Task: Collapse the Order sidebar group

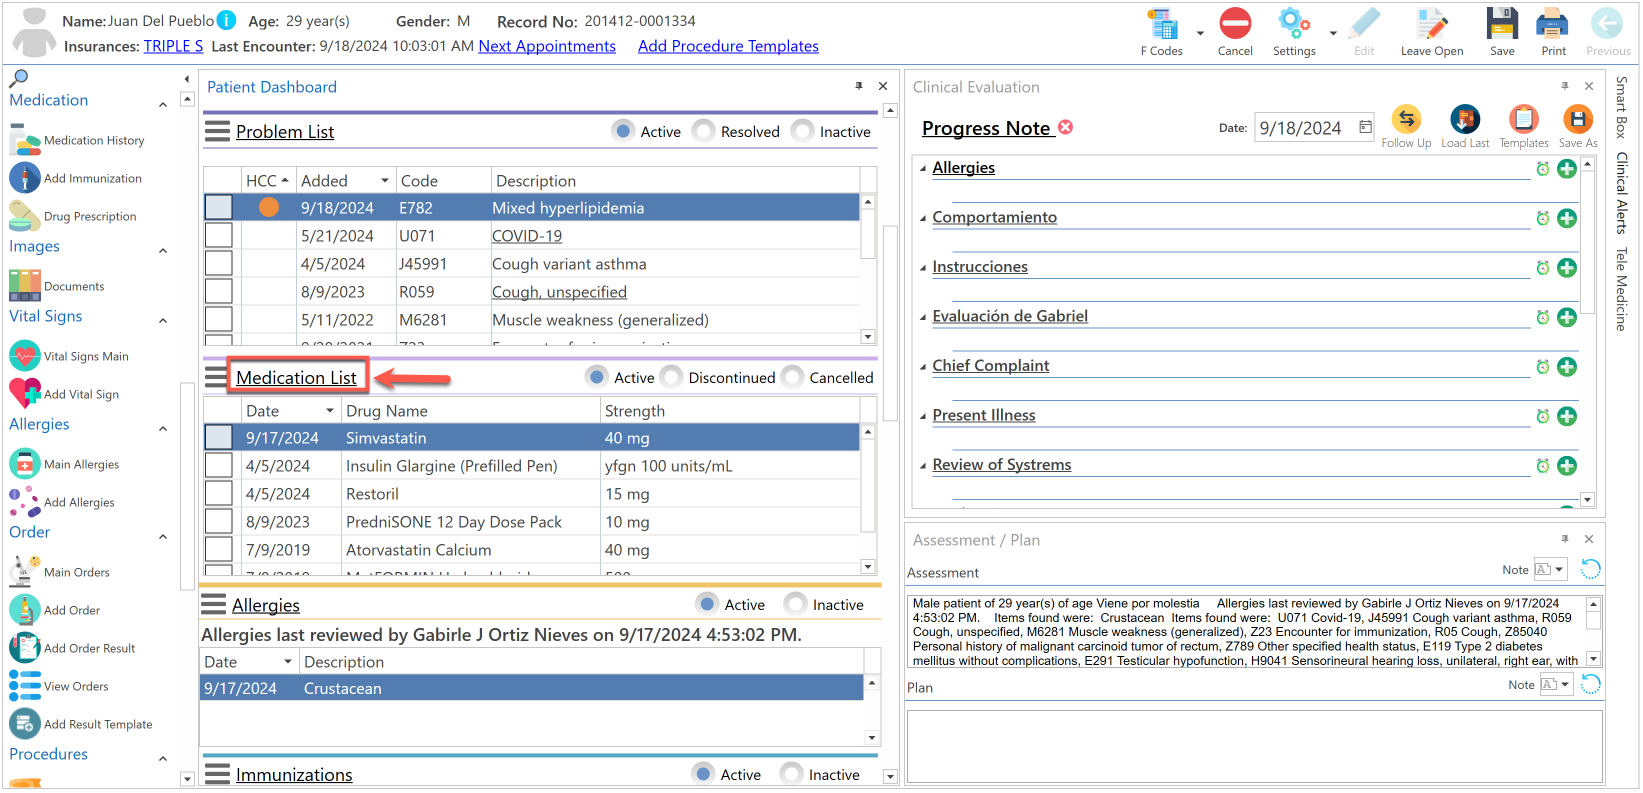Action: click(163, 537)
